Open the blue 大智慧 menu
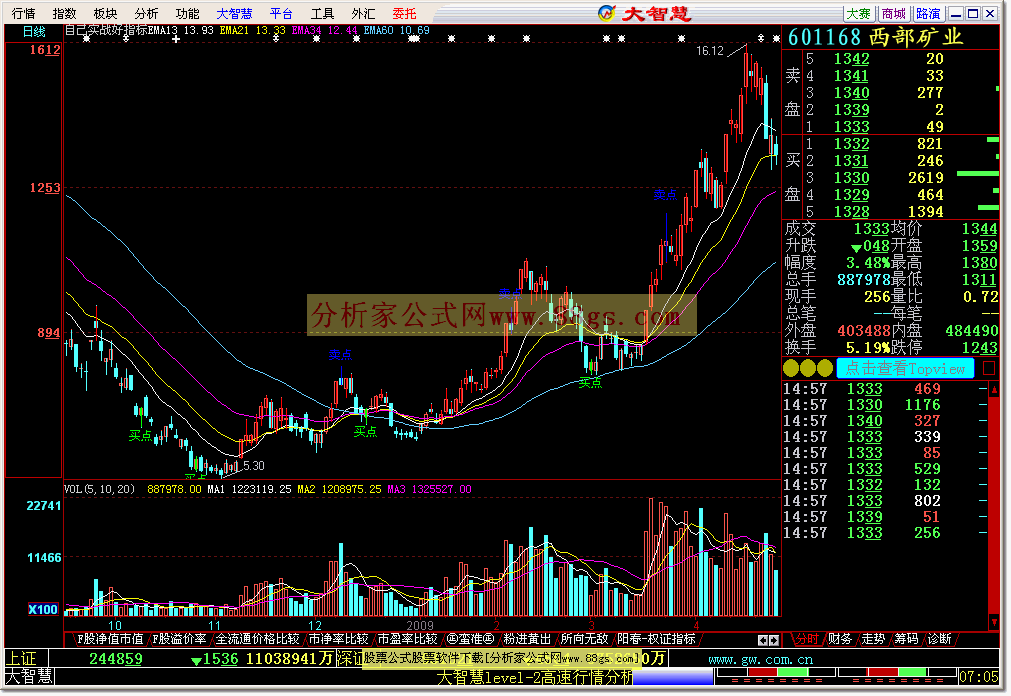 point(234,14)
